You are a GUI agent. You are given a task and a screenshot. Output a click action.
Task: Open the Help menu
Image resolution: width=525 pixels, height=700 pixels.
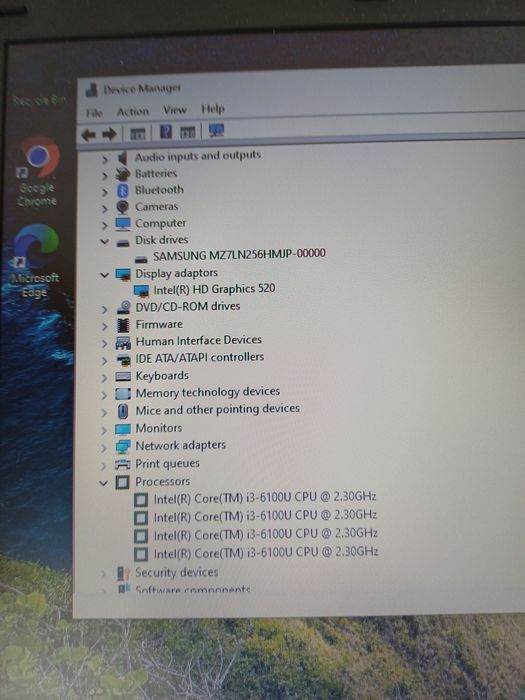(213, 108)
